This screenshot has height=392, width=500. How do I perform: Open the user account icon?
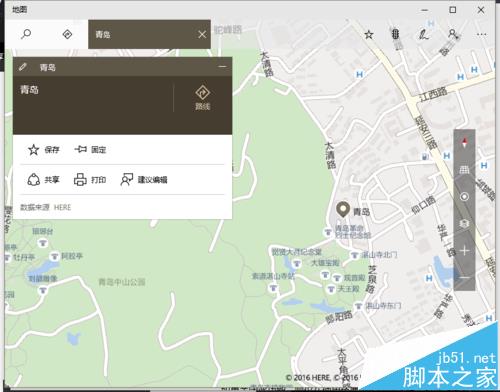click(x=452, y=34)
